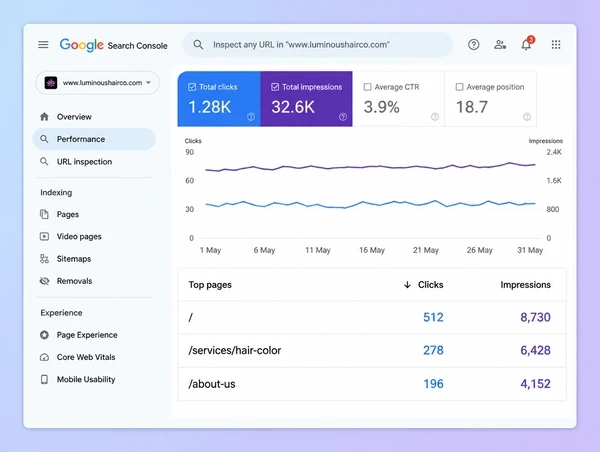Click the Total impressions card help icon
Image resolution: width=600 pixels, height=452 pixels.
pyautogui.click(x=343, y=117)
